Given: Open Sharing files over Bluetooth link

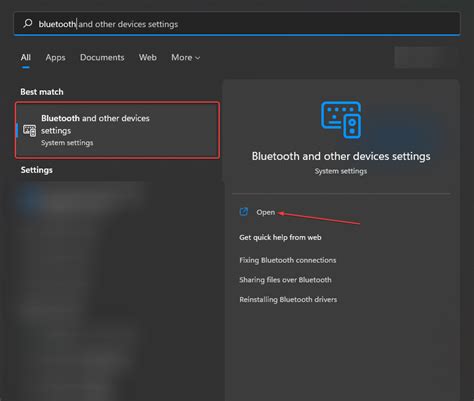Looking at the screenshot, I should 285,280.
